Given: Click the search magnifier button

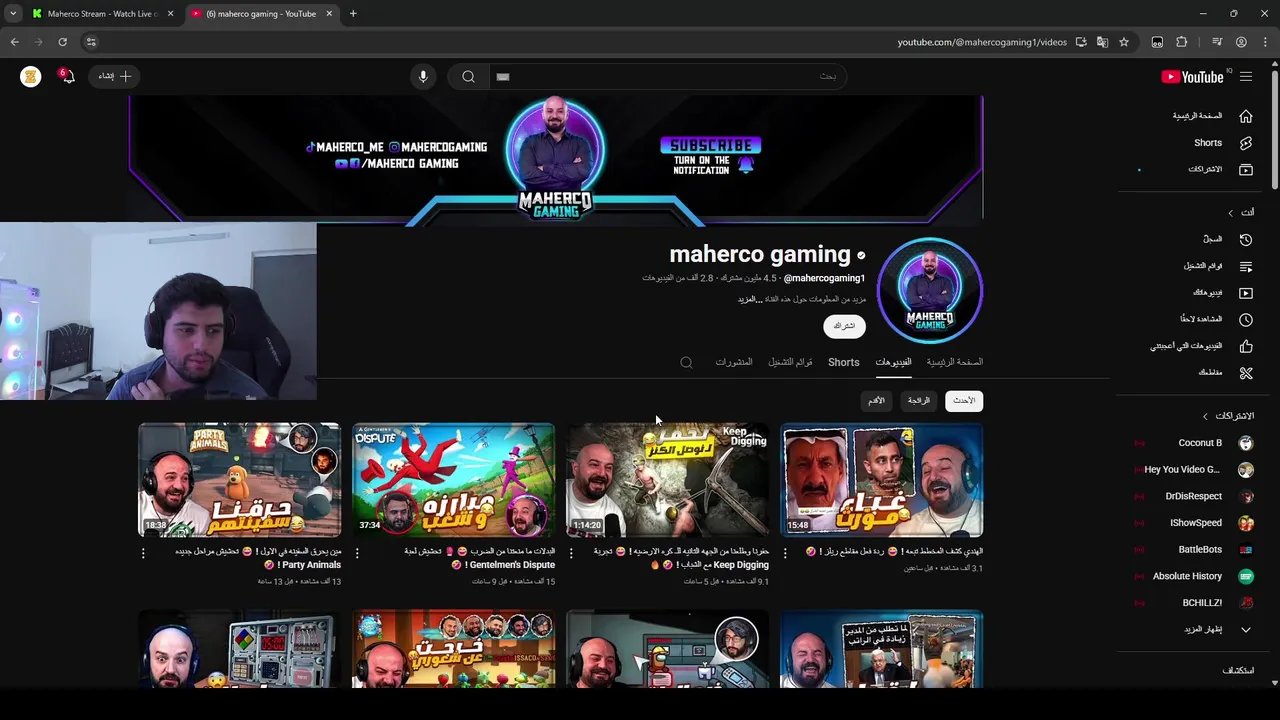Looking at the screenshot, I should [468, 76].
